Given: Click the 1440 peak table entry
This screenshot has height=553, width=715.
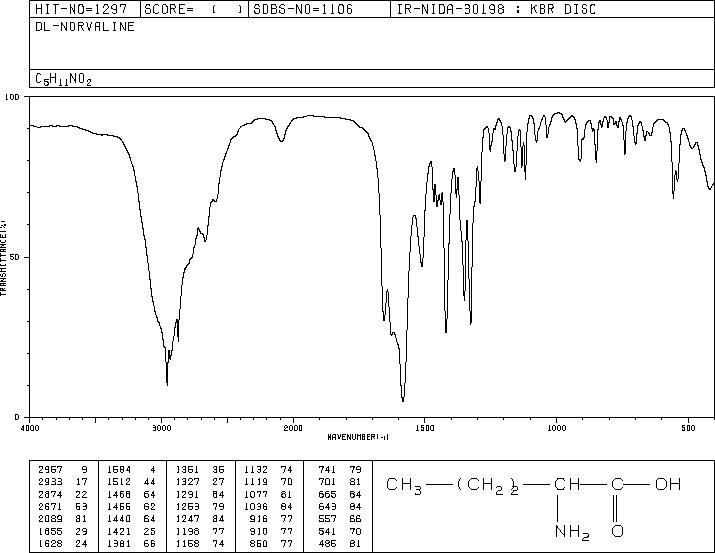Looking at the screenshot, I should 119,519.
